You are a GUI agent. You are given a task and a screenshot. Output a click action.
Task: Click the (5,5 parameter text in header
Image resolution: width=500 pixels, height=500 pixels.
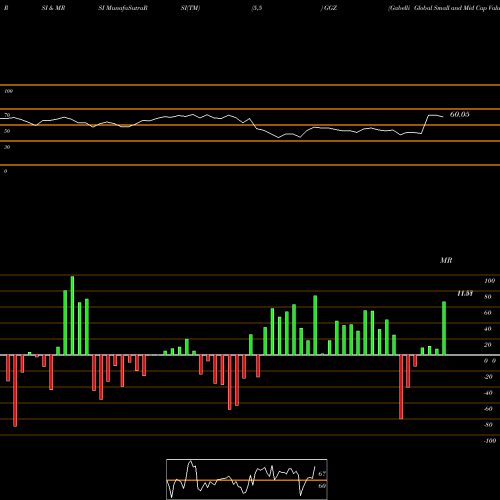coord(257,8)
